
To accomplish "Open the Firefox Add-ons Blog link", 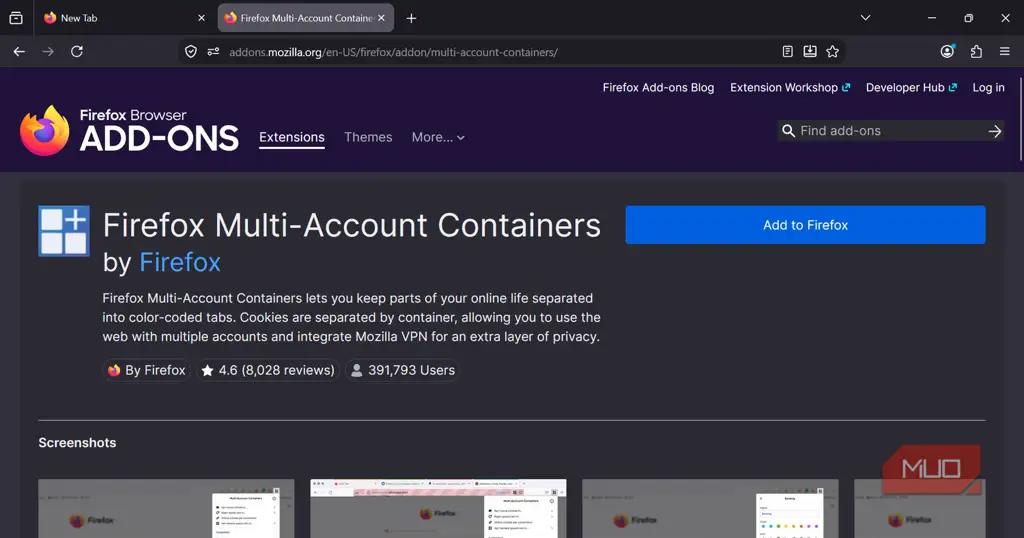I will (658, 87).
